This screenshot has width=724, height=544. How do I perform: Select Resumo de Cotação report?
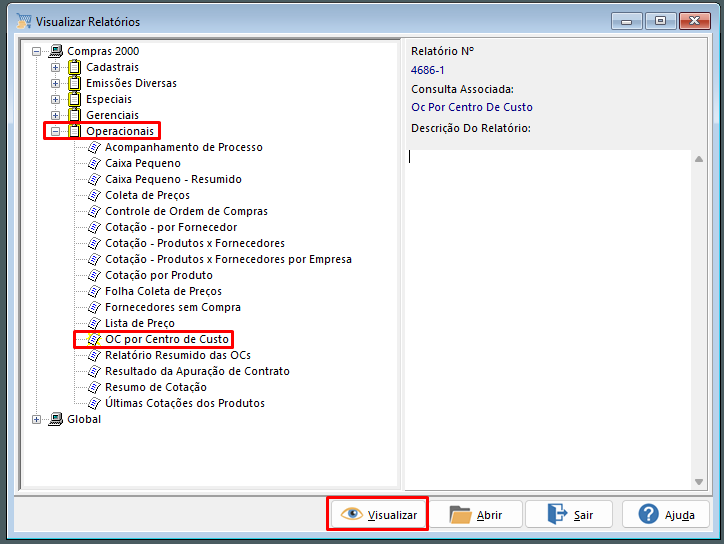[x=156, y=387]
